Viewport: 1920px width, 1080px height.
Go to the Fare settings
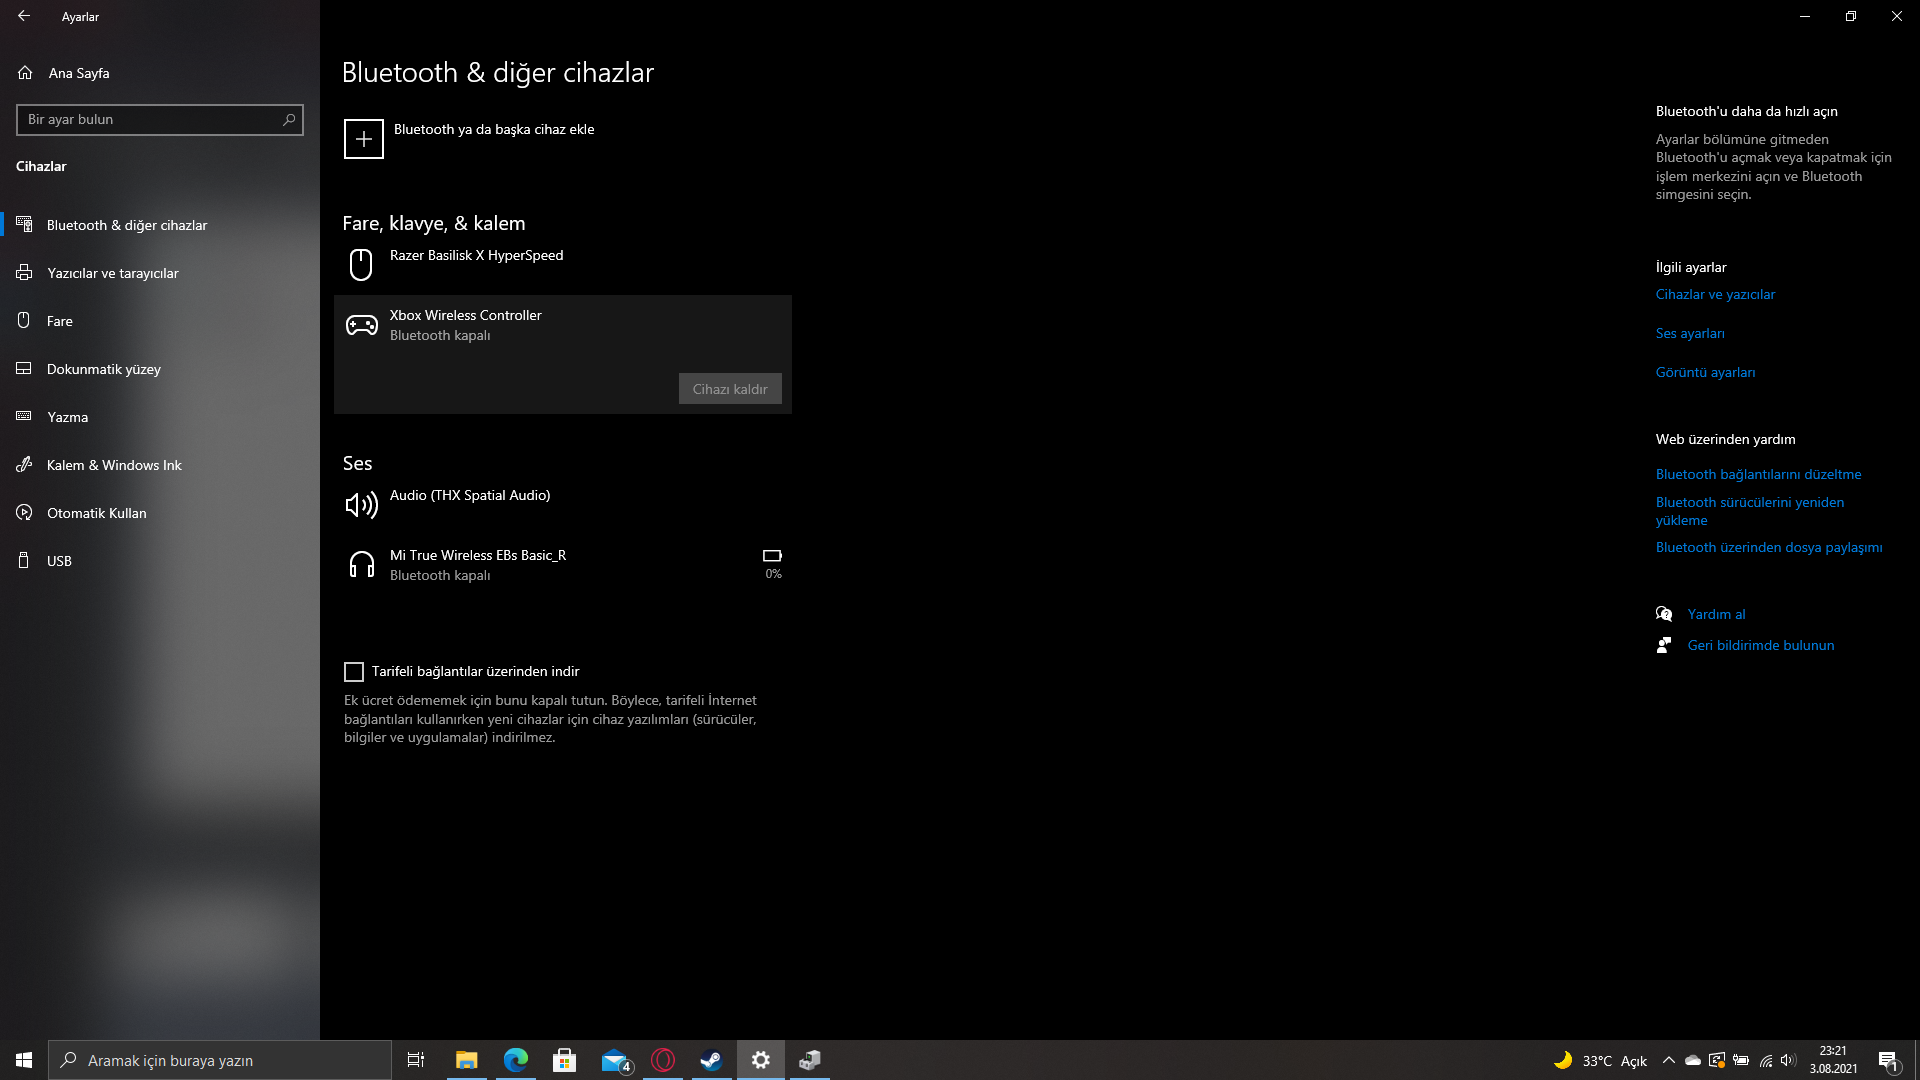[x=160, y=321]
